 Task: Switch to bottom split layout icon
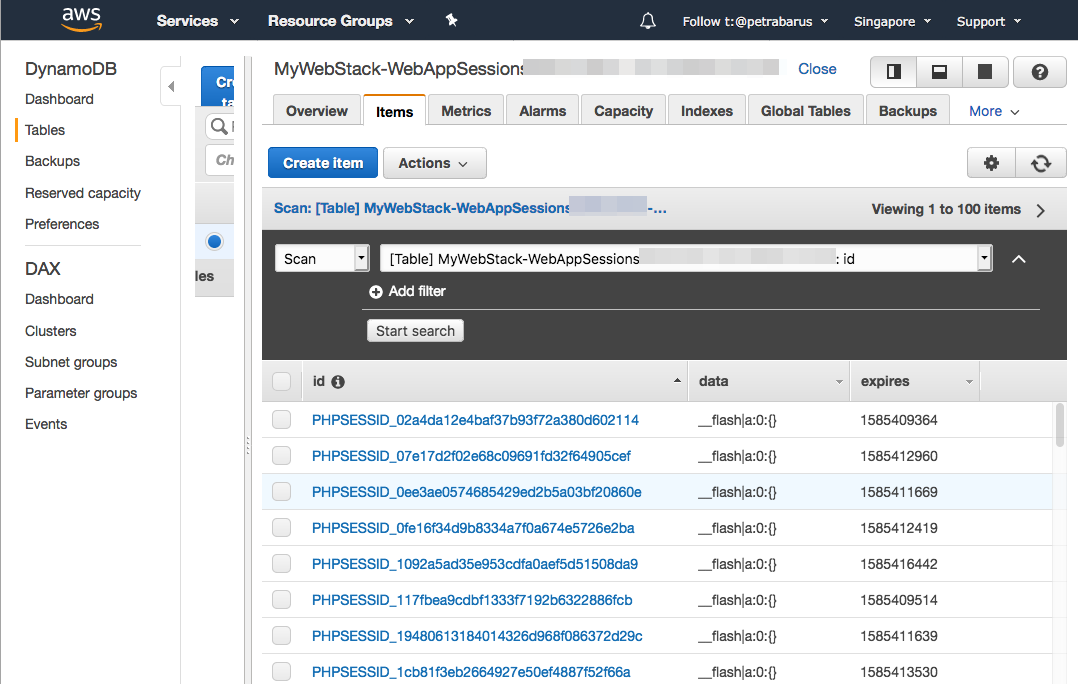[x=939, y=71]
